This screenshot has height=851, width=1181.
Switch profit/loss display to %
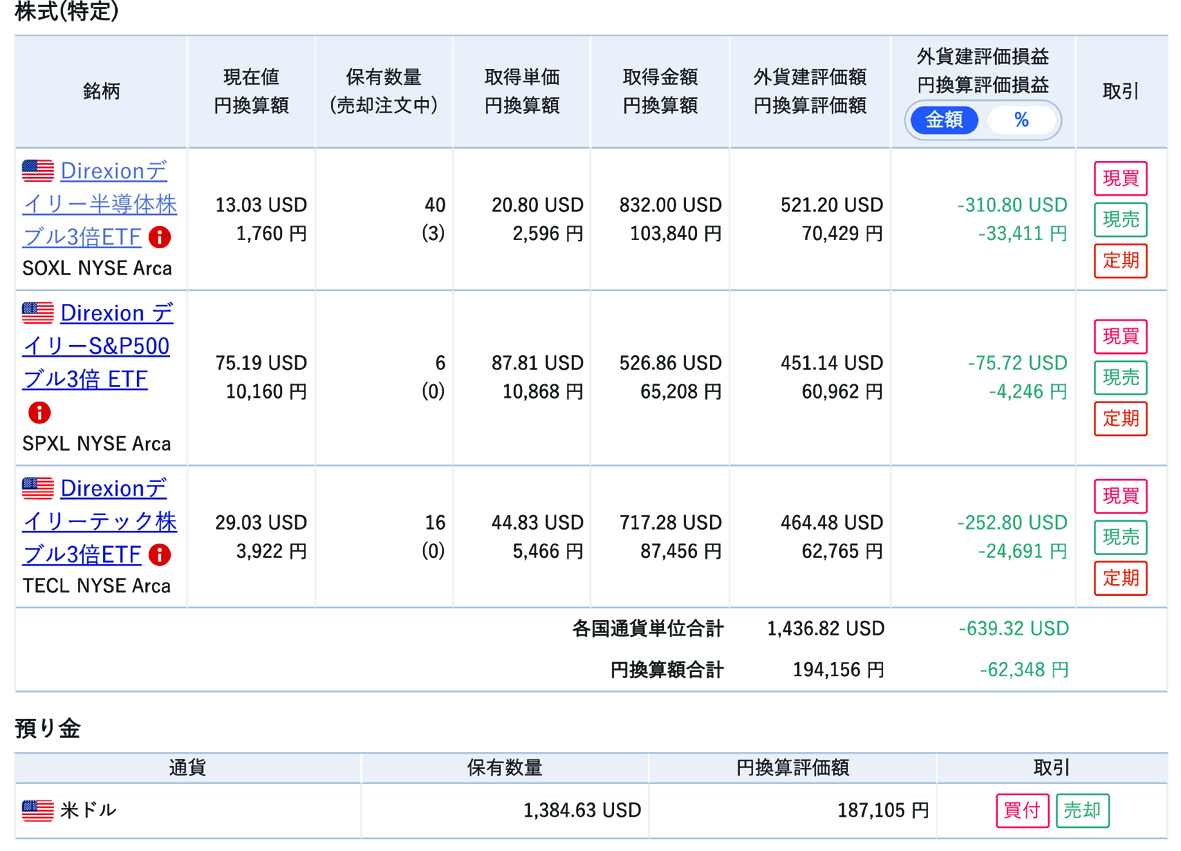[1021, 120]
